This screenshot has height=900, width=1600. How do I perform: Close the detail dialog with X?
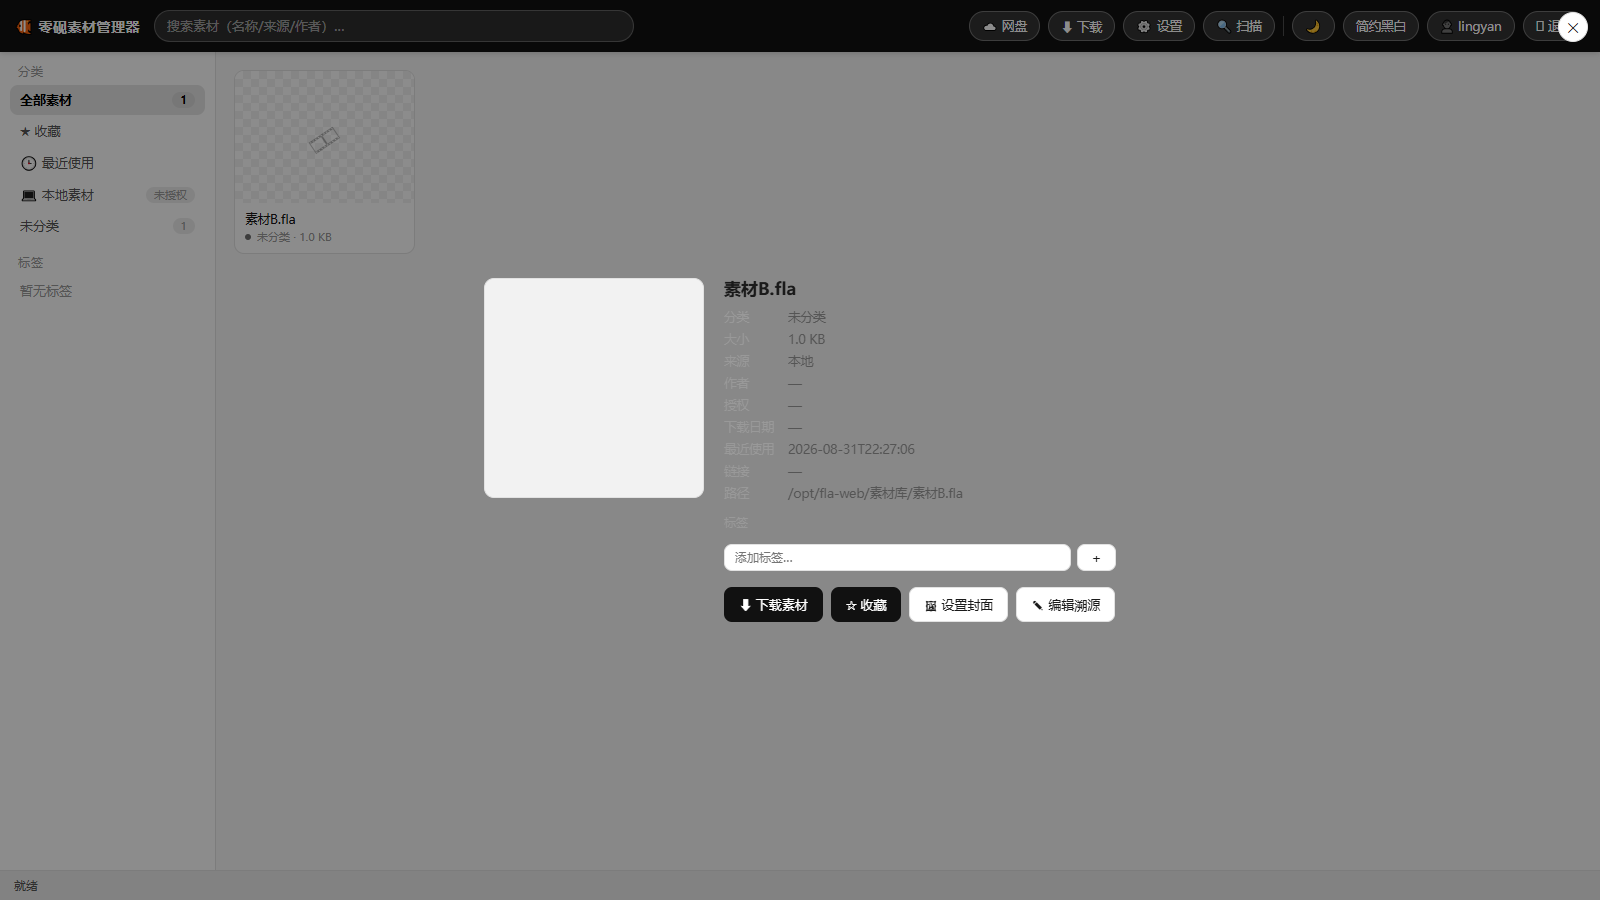click(1573, 27)
